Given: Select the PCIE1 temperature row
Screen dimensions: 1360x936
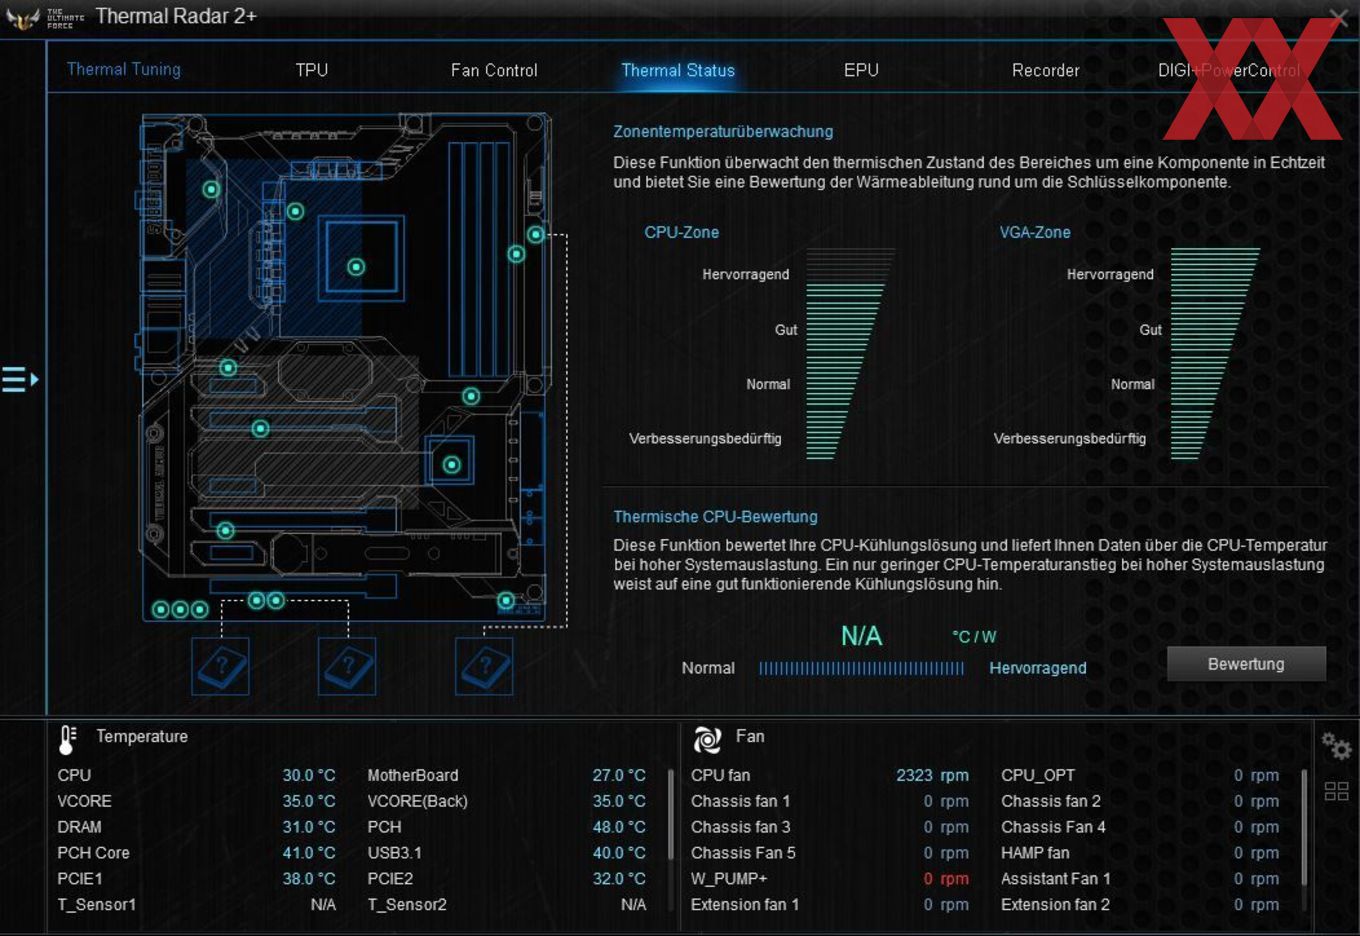Looking at the screenshot, I should pyautogui.click(x=196, y=879).
